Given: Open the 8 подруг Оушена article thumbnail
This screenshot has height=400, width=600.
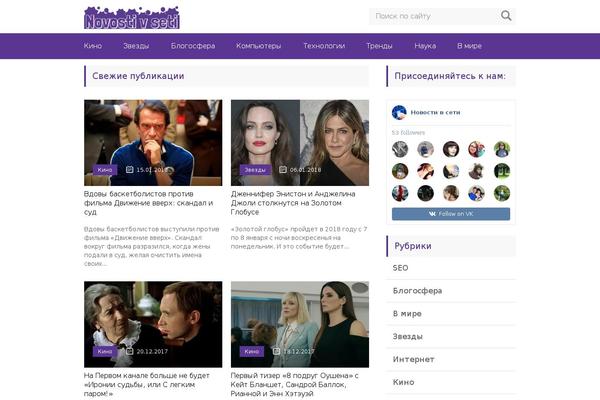Looking at the screenshot, I should pyautogui.click(x=300, y=325).
